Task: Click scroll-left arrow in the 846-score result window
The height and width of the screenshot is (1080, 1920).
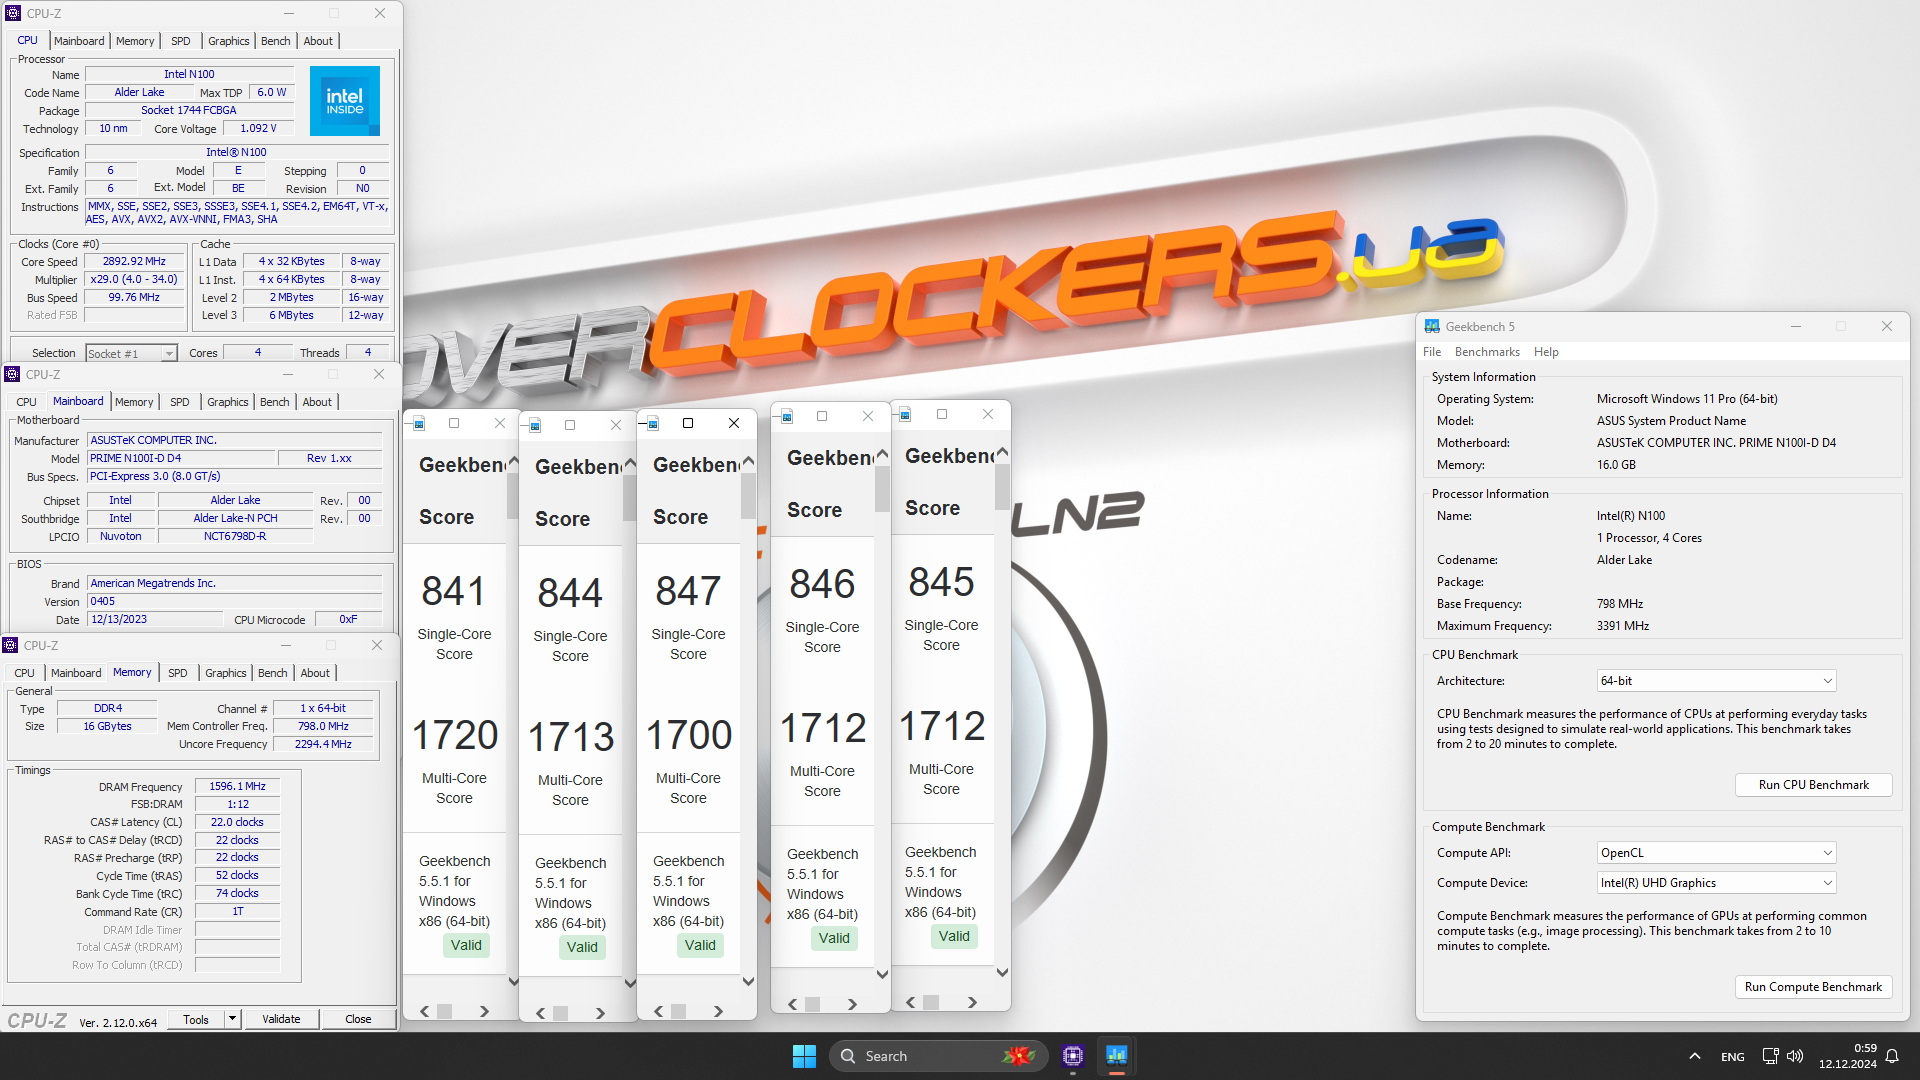Action: [792, 1004]
